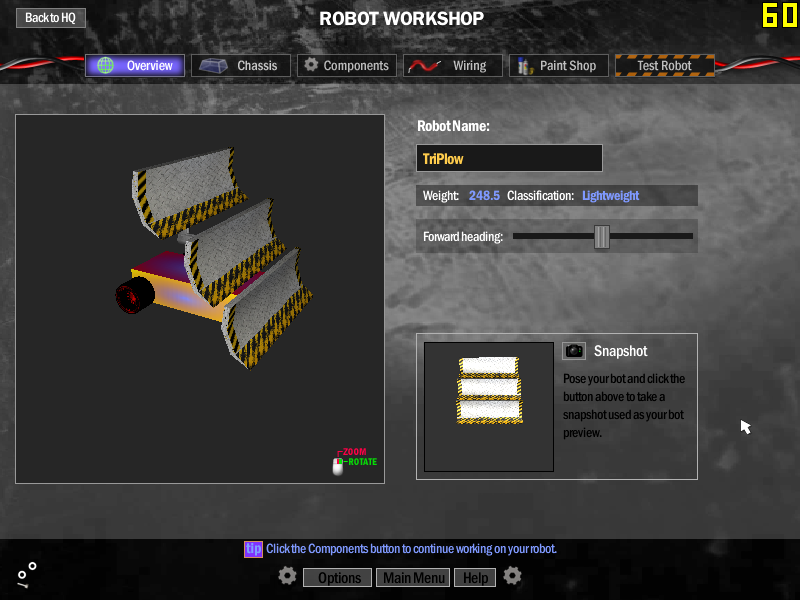
Task: Click the chassis shape icon
Action: (213, 66)
